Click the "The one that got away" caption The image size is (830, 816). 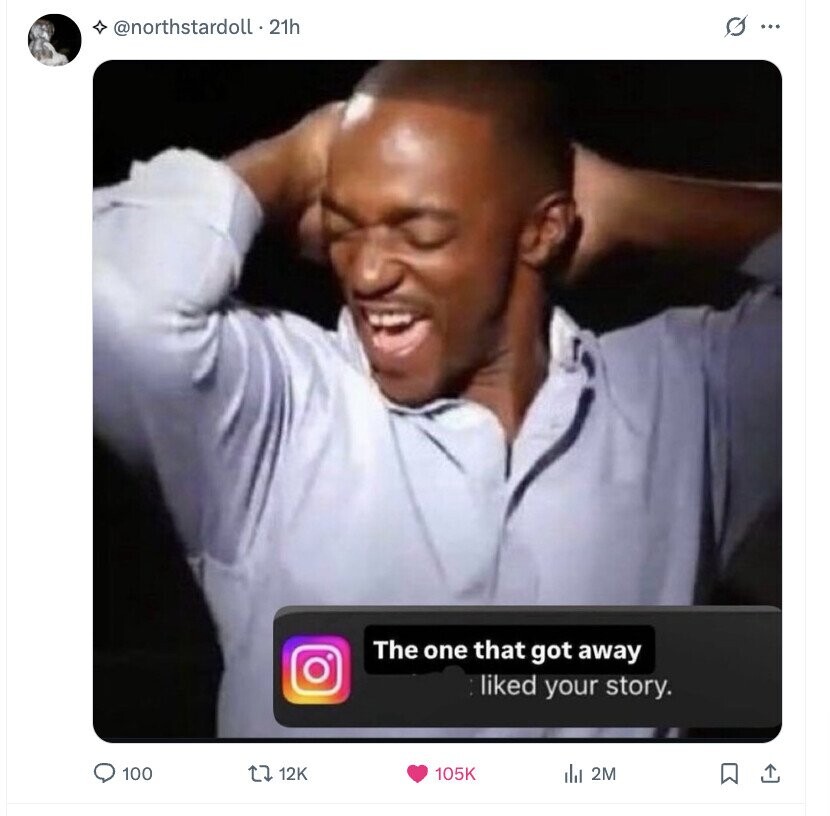tap(507, 649)
